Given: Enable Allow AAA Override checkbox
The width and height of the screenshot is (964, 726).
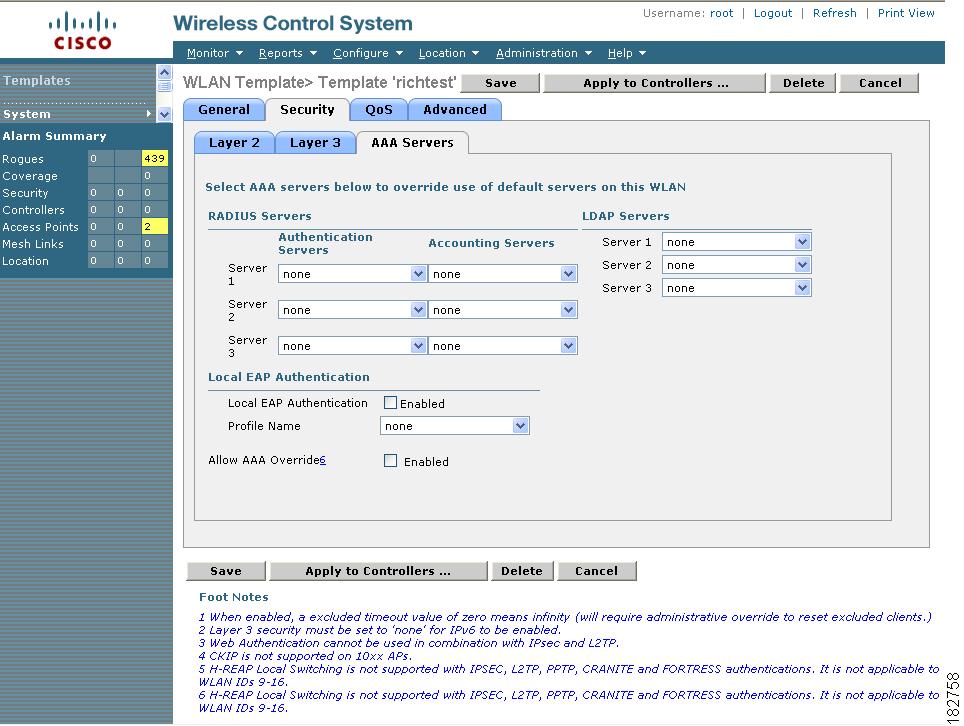Looking at the screenshot, I should pyautogui.click(x=391, y=461).
